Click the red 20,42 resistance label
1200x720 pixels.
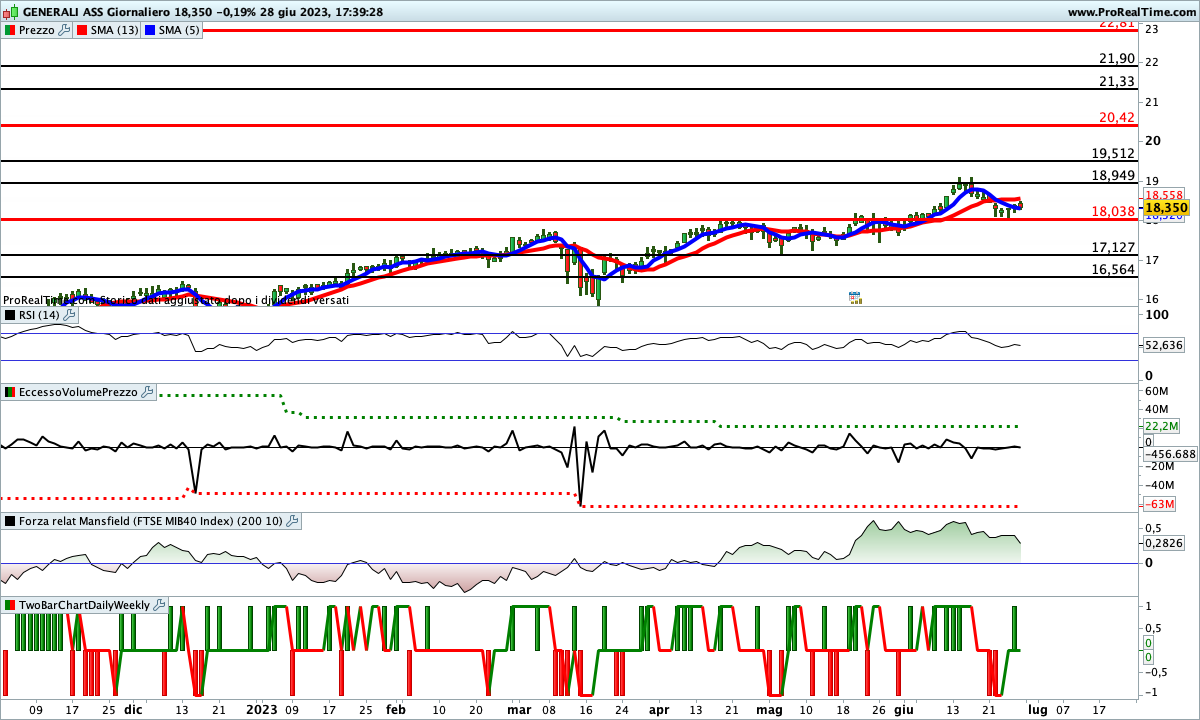click(1117, 117)
